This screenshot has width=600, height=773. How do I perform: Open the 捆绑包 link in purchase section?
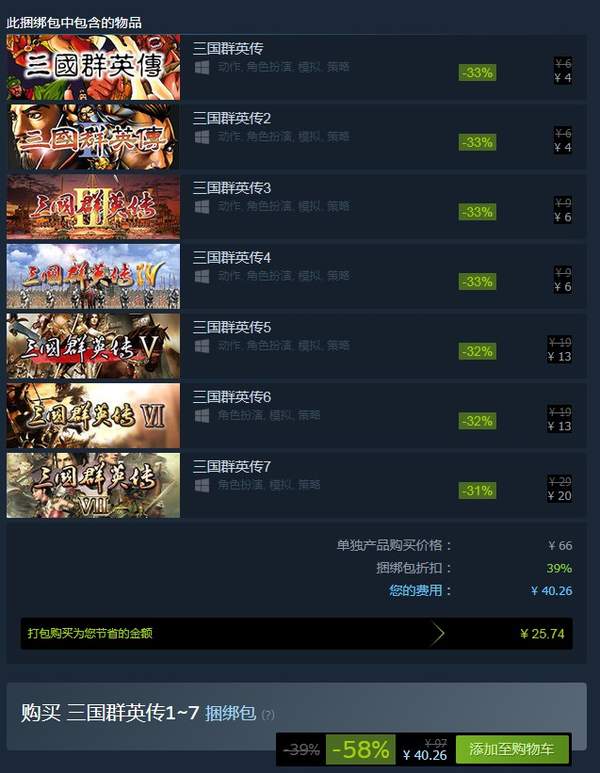pyautogui.click(x=230, y=713)
